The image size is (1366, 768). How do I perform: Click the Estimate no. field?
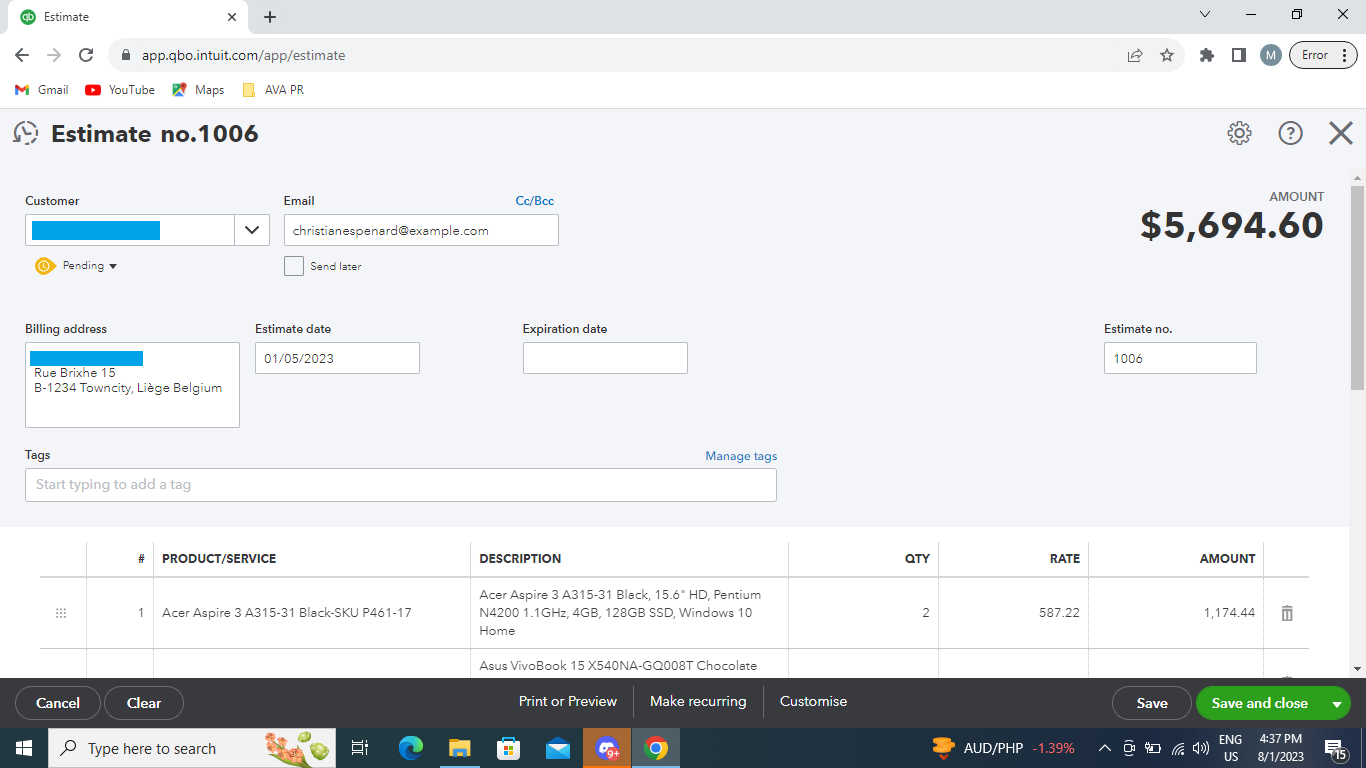[x=1180, y=358]
